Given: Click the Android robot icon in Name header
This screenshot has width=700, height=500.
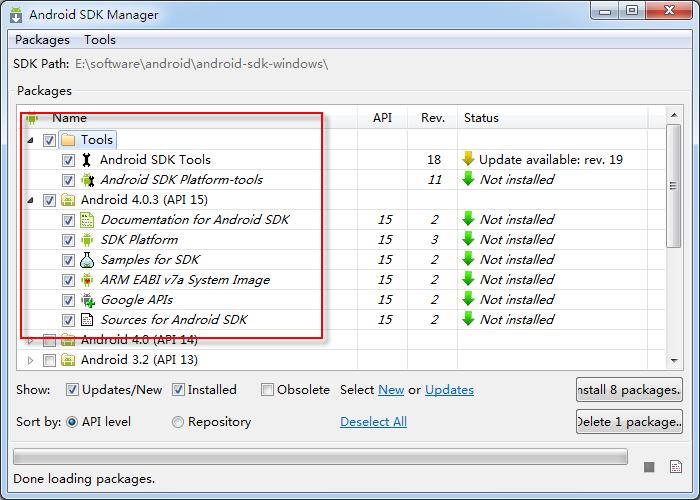Looking at the screenshot, I should (x=32, y=118).
